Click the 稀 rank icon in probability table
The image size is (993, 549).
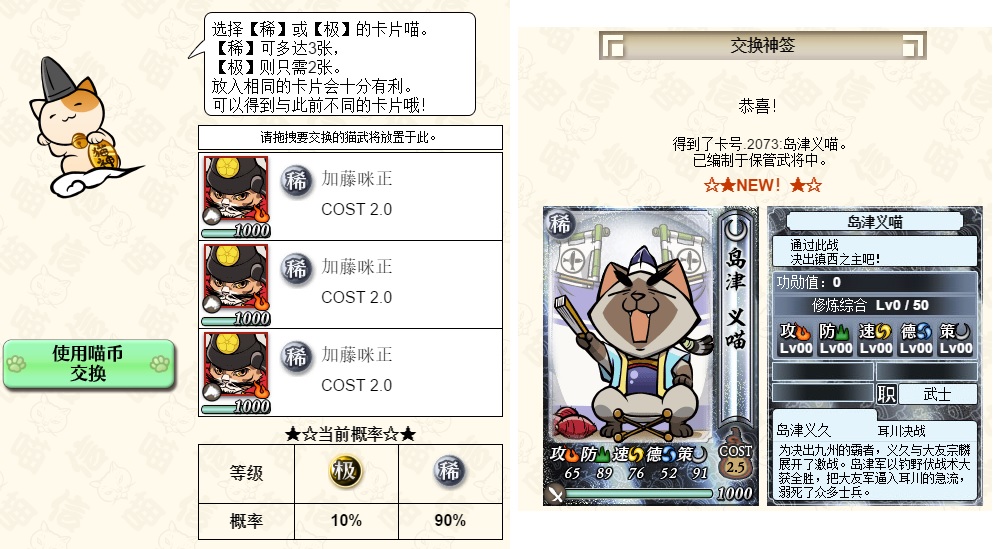pos(450,472)
